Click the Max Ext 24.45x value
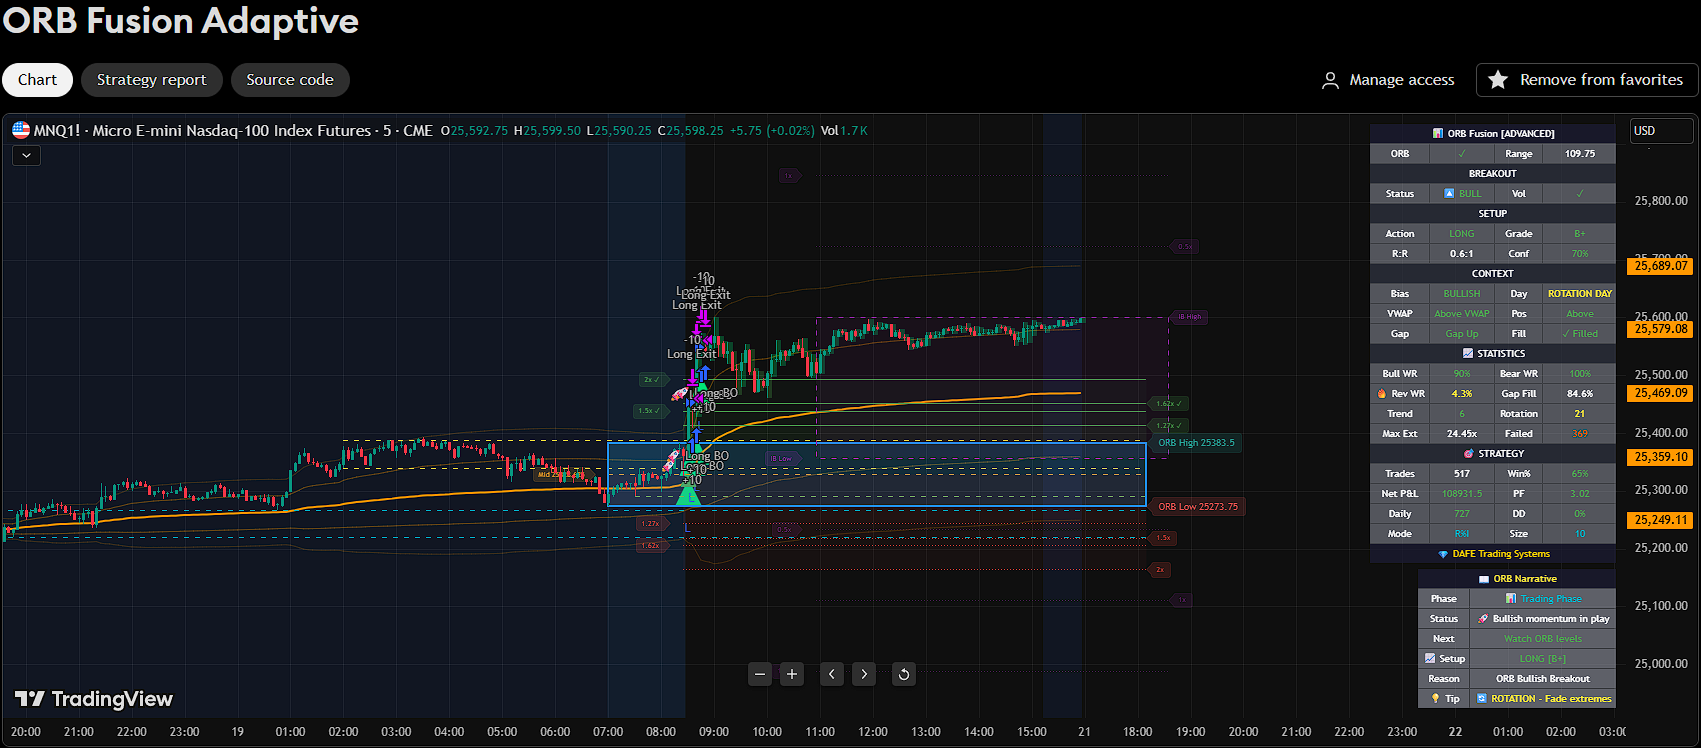 click(x=1462, y=434)
